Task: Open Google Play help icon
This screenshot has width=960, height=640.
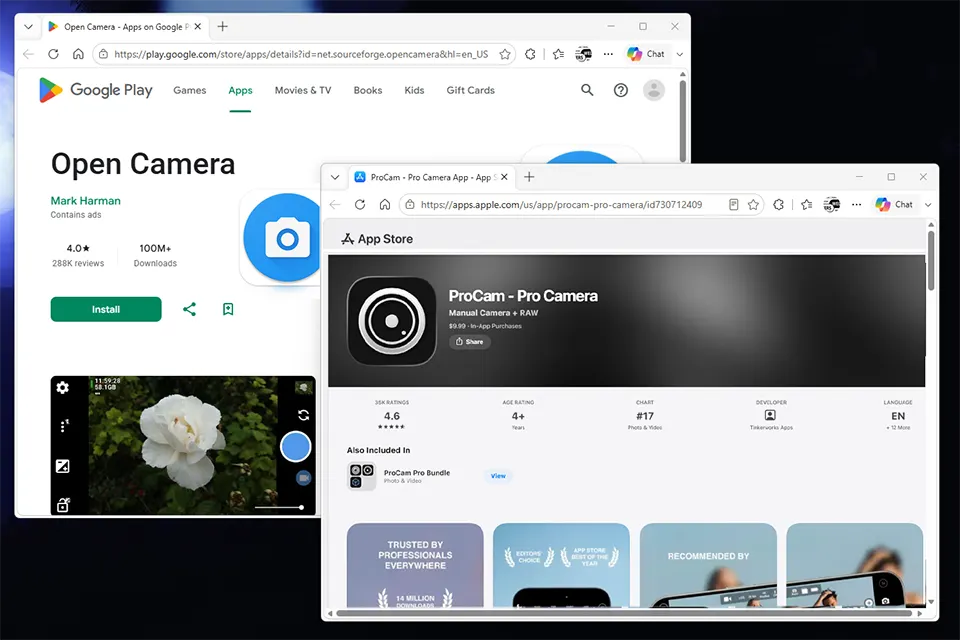Action: click(x=621, y=90)
